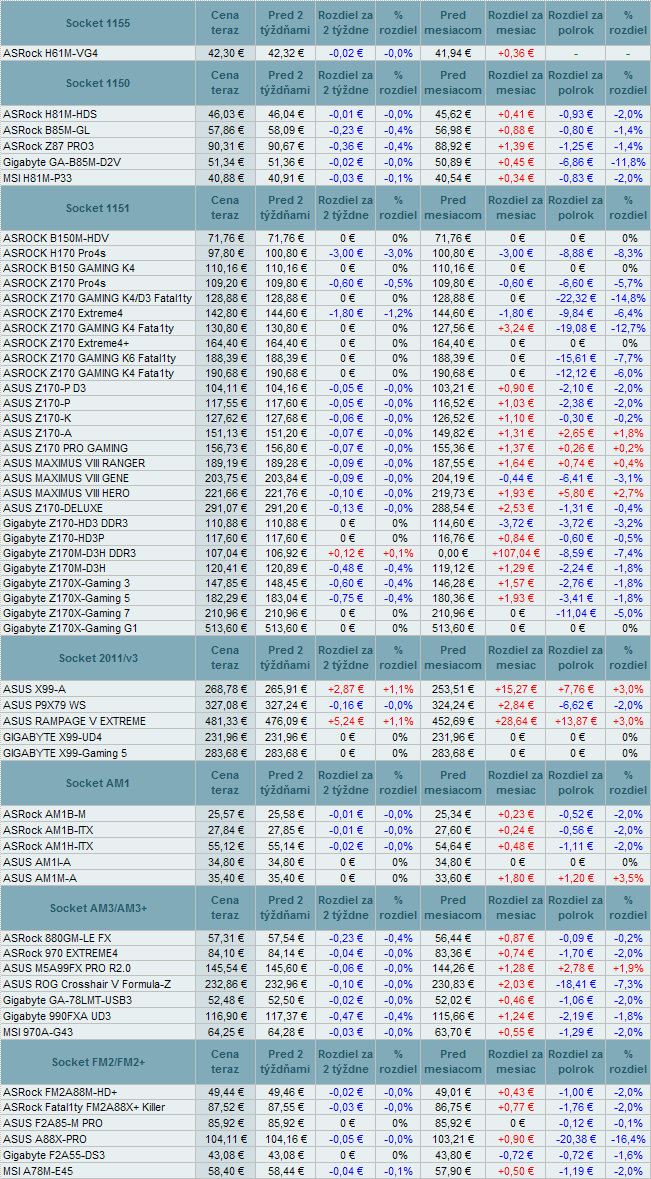
Task: Click the +15,27 € monthly difference cell
Action: coord(516,689)
